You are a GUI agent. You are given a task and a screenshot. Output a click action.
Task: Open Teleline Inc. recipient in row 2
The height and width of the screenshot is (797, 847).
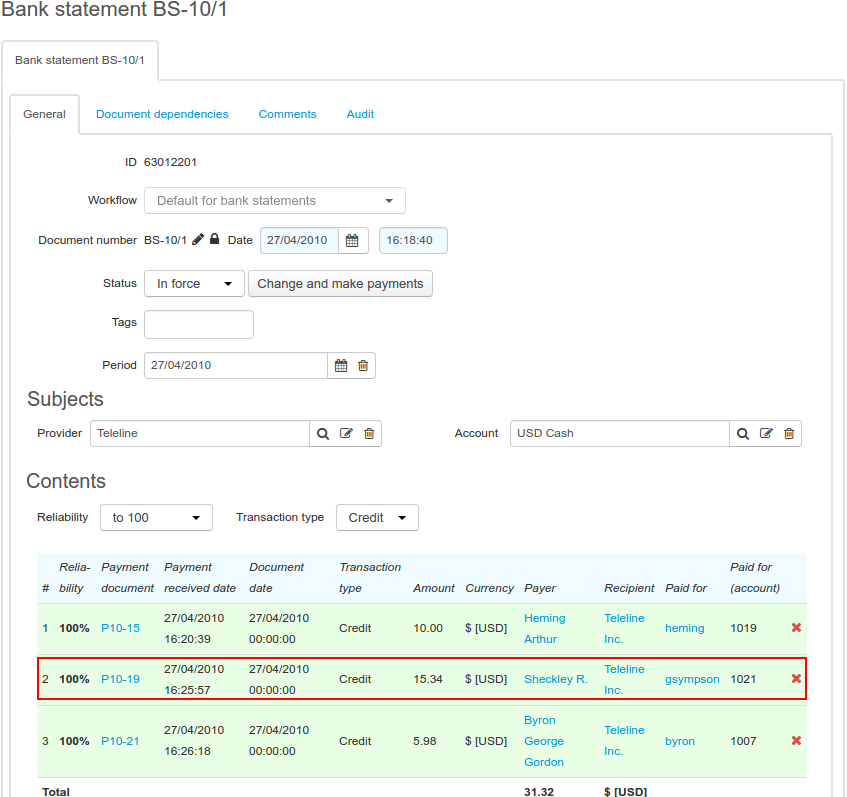pos(624,679)
